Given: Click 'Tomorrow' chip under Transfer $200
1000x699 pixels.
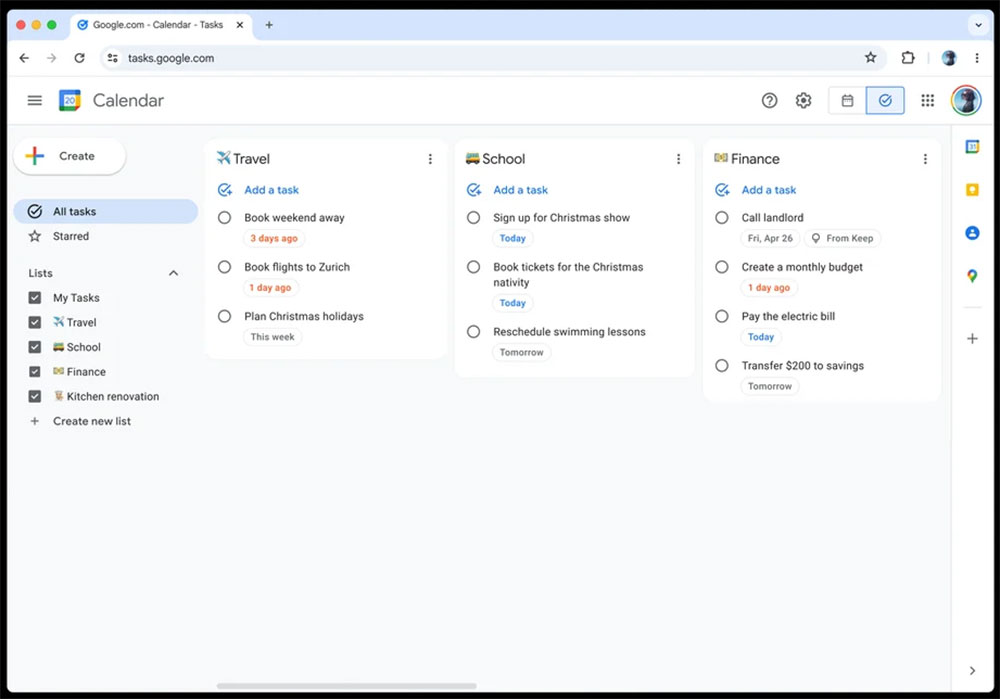Looking at the screenshot, I should point(769,386).
